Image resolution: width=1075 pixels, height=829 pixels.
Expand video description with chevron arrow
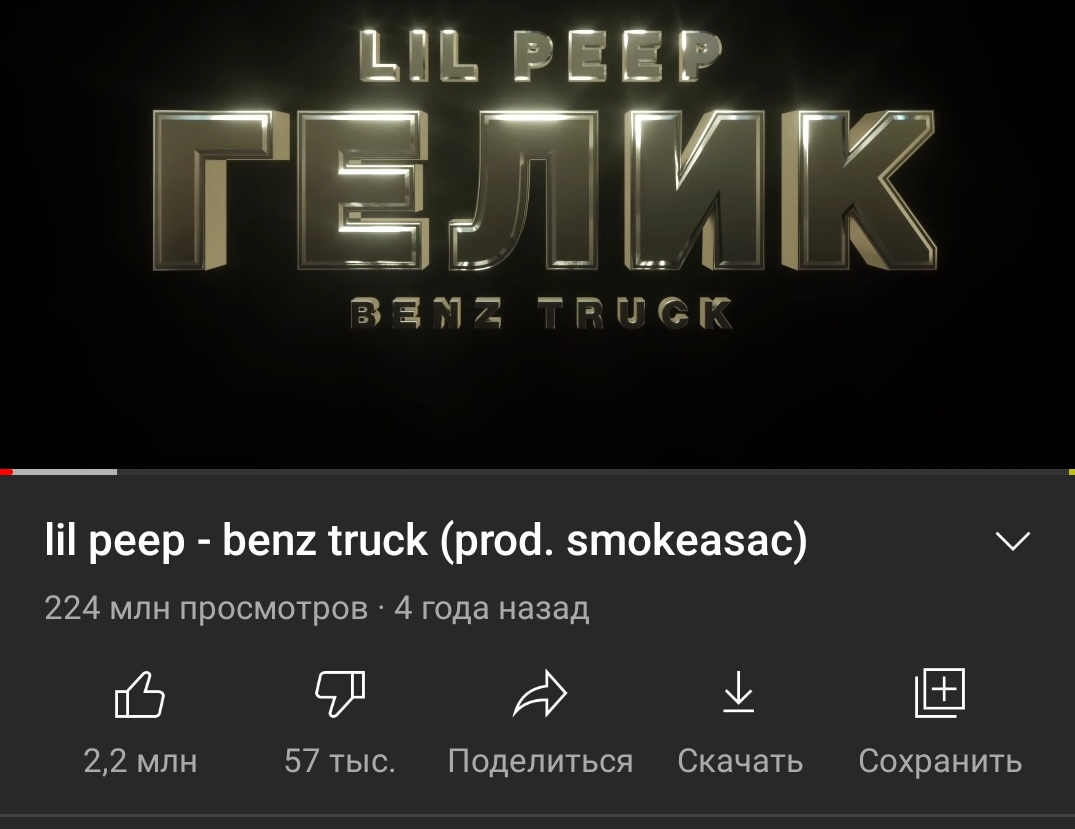tap(1013, 541)
